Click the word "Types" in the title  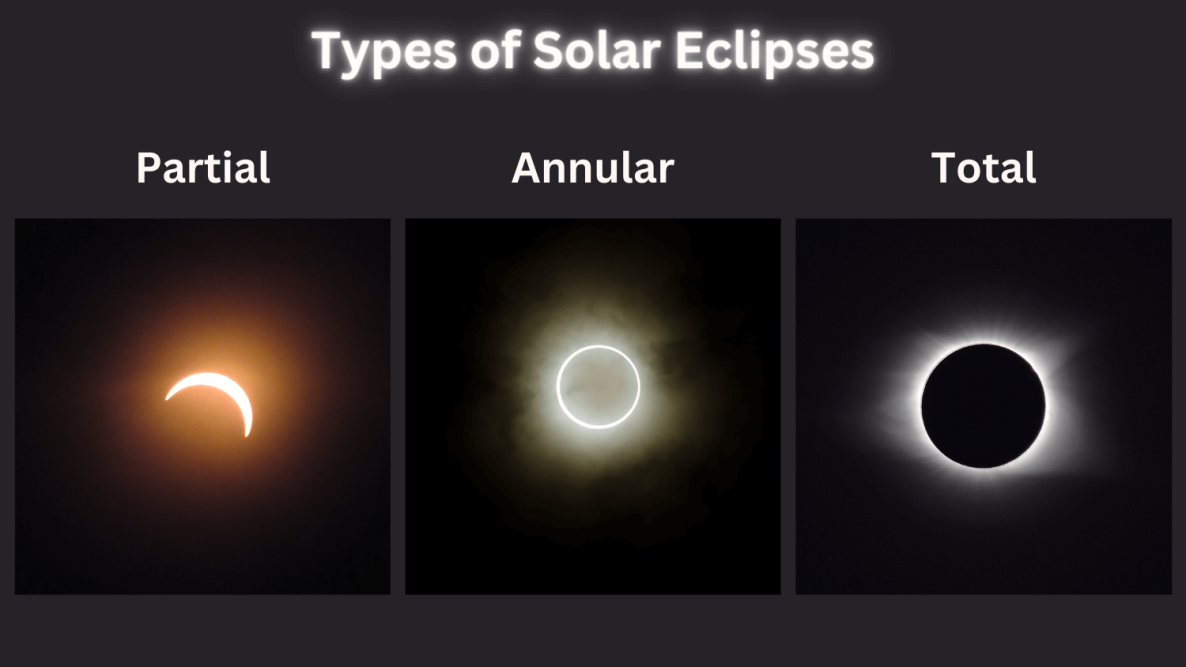click(384, 53)
